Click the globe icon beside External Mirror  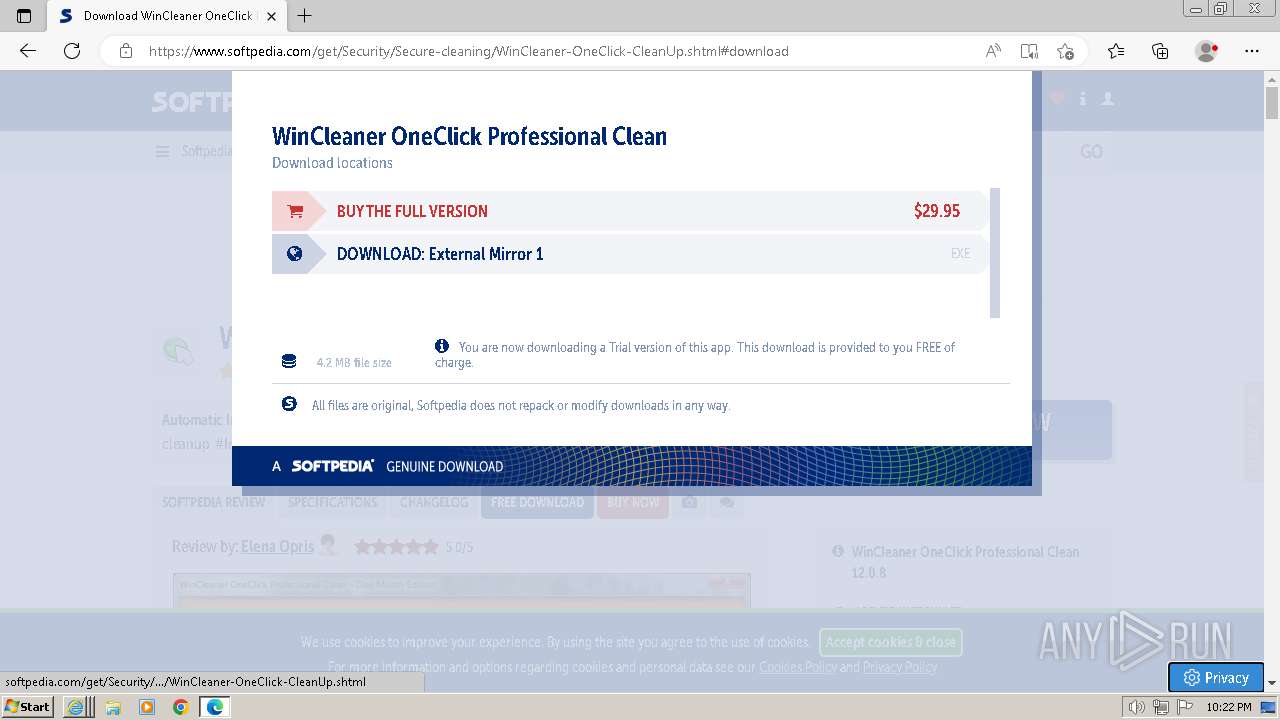(x=294, y=254)
